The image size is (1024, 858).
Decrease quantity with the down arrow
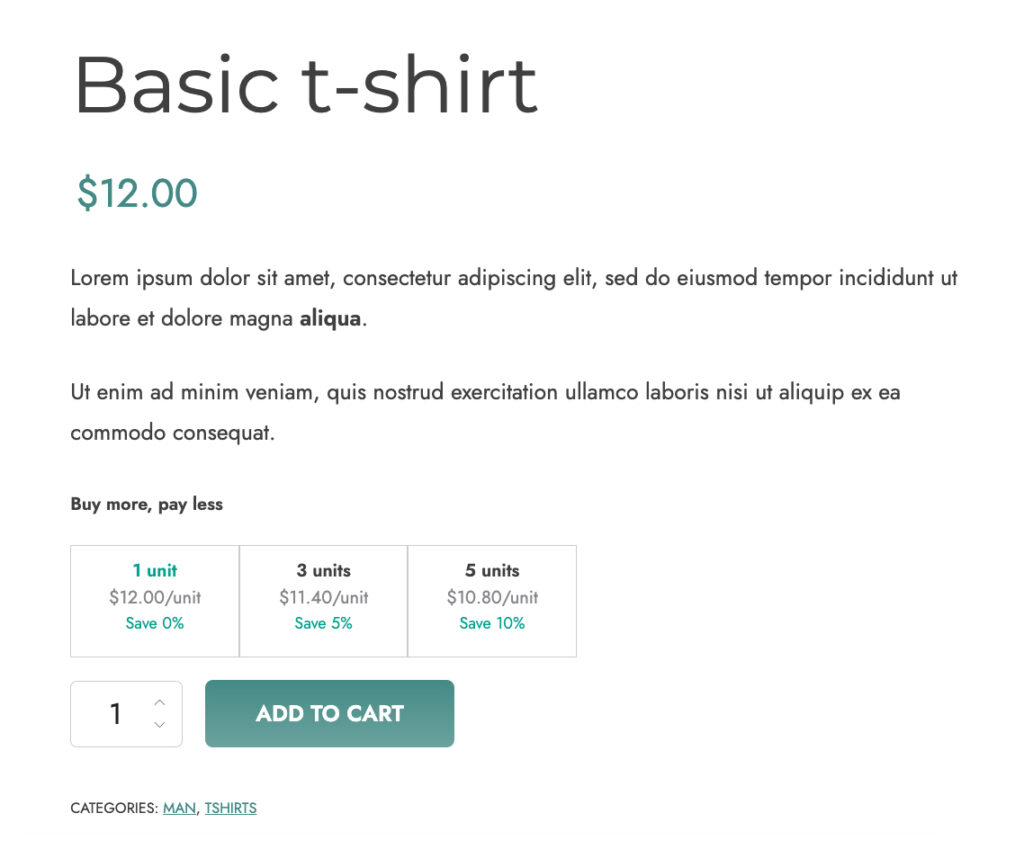coord(159,725)
